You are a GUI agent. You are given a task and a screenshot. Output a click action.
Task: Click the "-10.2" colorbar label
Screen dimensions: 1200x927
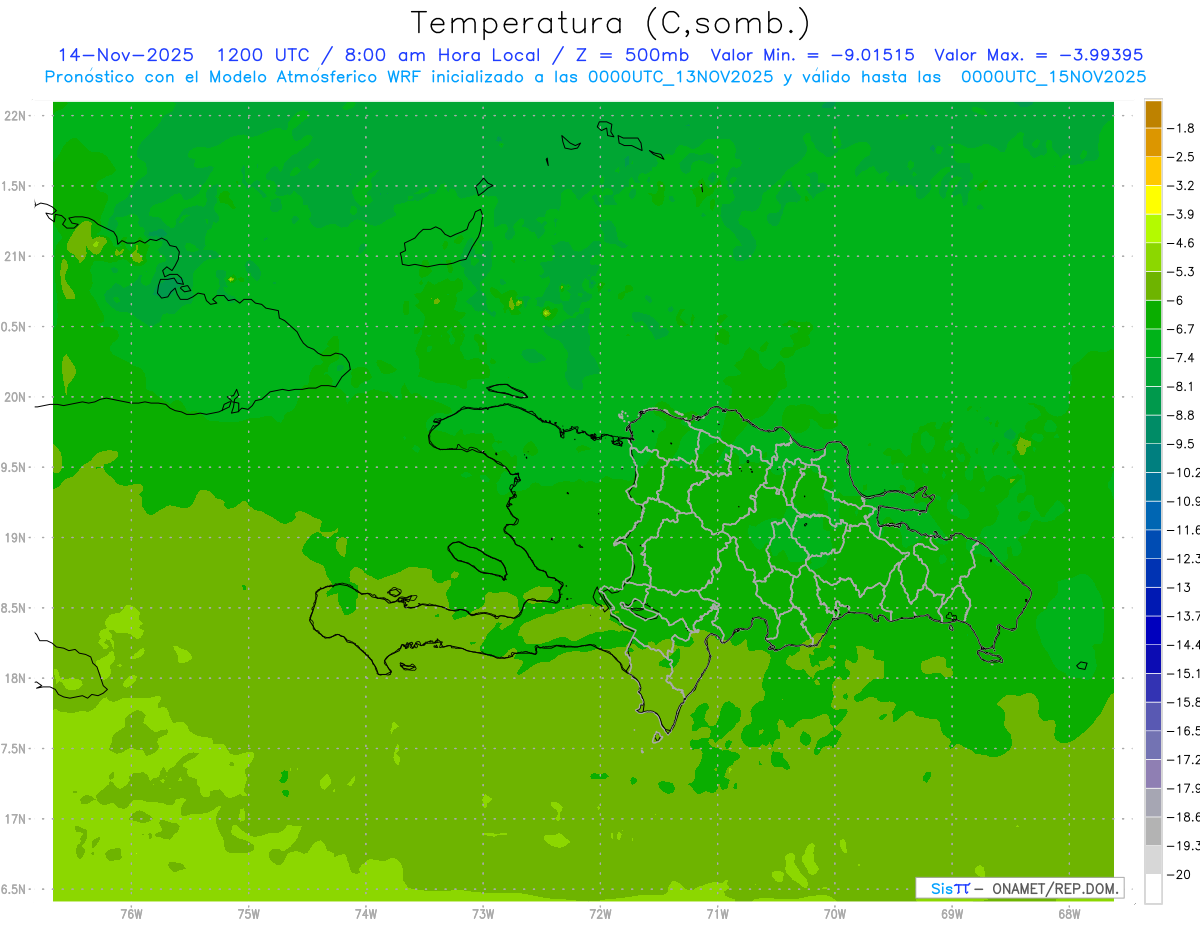point(1184,472)
